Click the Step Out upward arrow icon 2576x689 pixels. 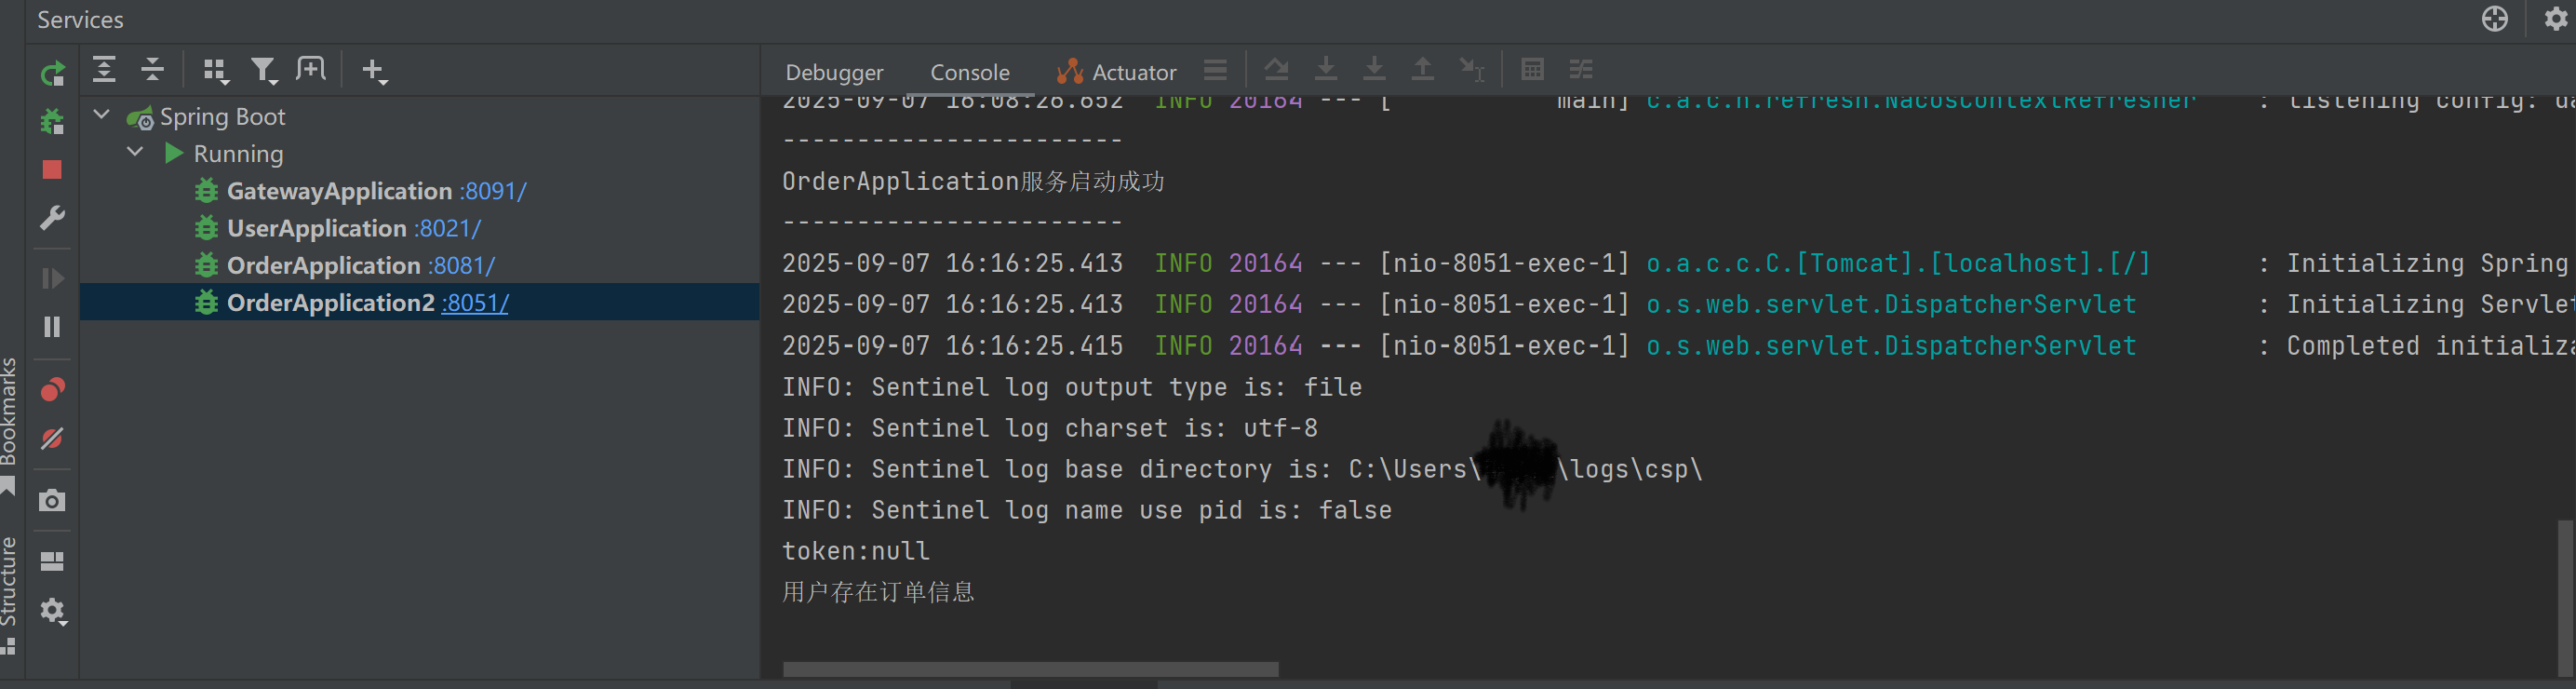click(1422, 69)
